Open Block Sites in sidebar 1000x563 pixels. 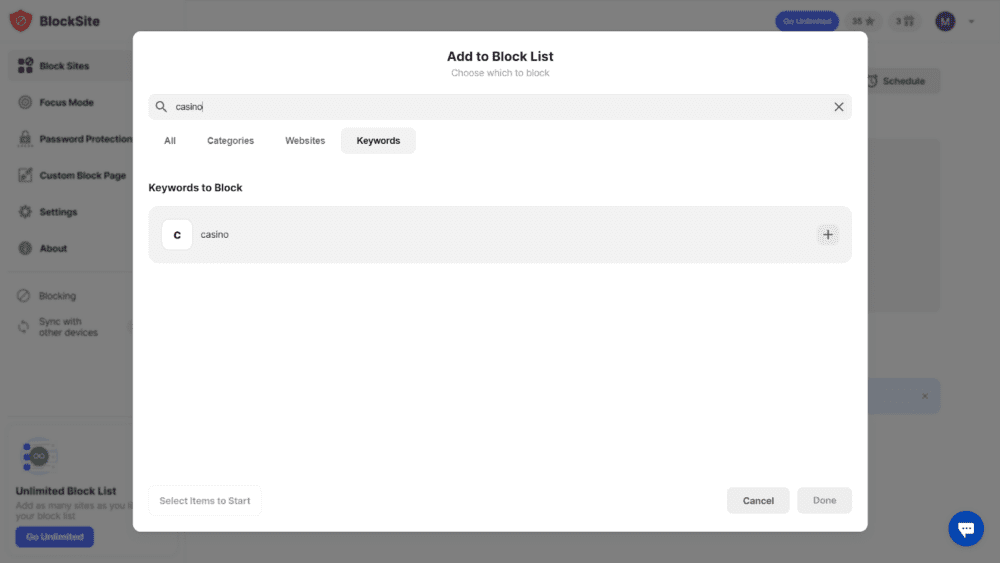click(64, 66)
